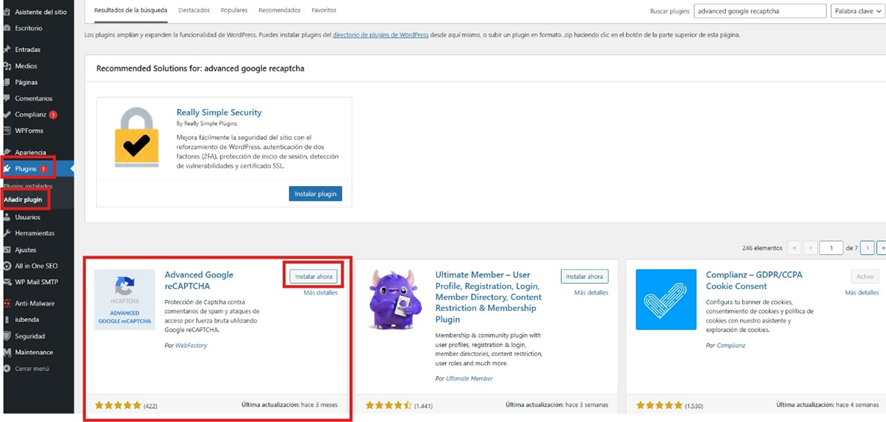This screenshot has height=422, width=886.
Task: Open the Really Simple Security title link
Action: (x=219, y=112)
